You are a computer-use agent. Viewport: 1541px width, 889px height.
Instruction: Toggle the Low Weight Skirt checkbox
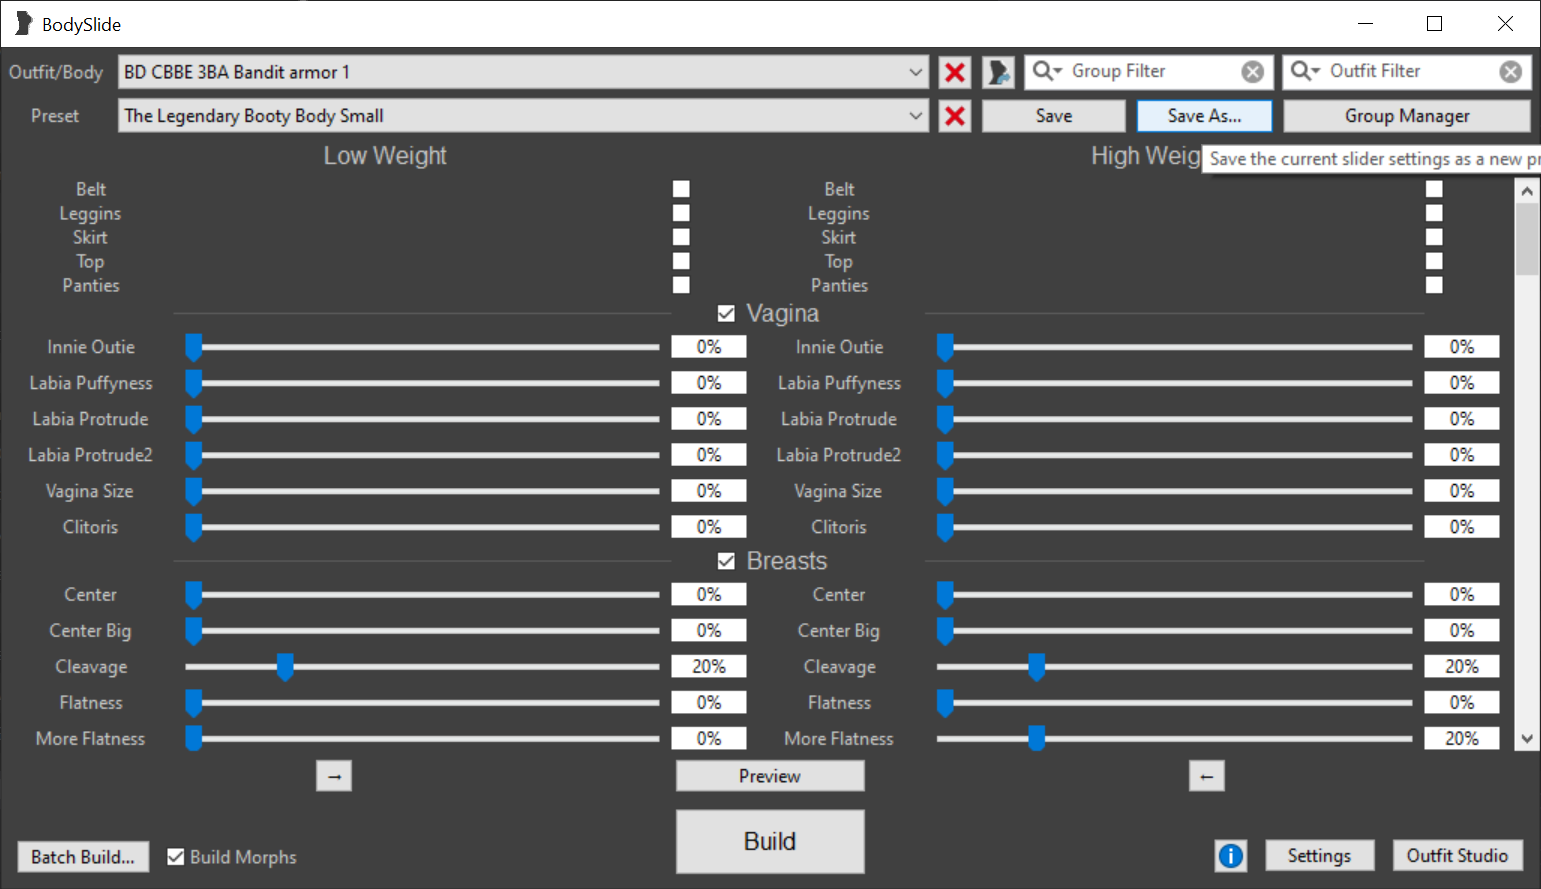tap(681, 237)
